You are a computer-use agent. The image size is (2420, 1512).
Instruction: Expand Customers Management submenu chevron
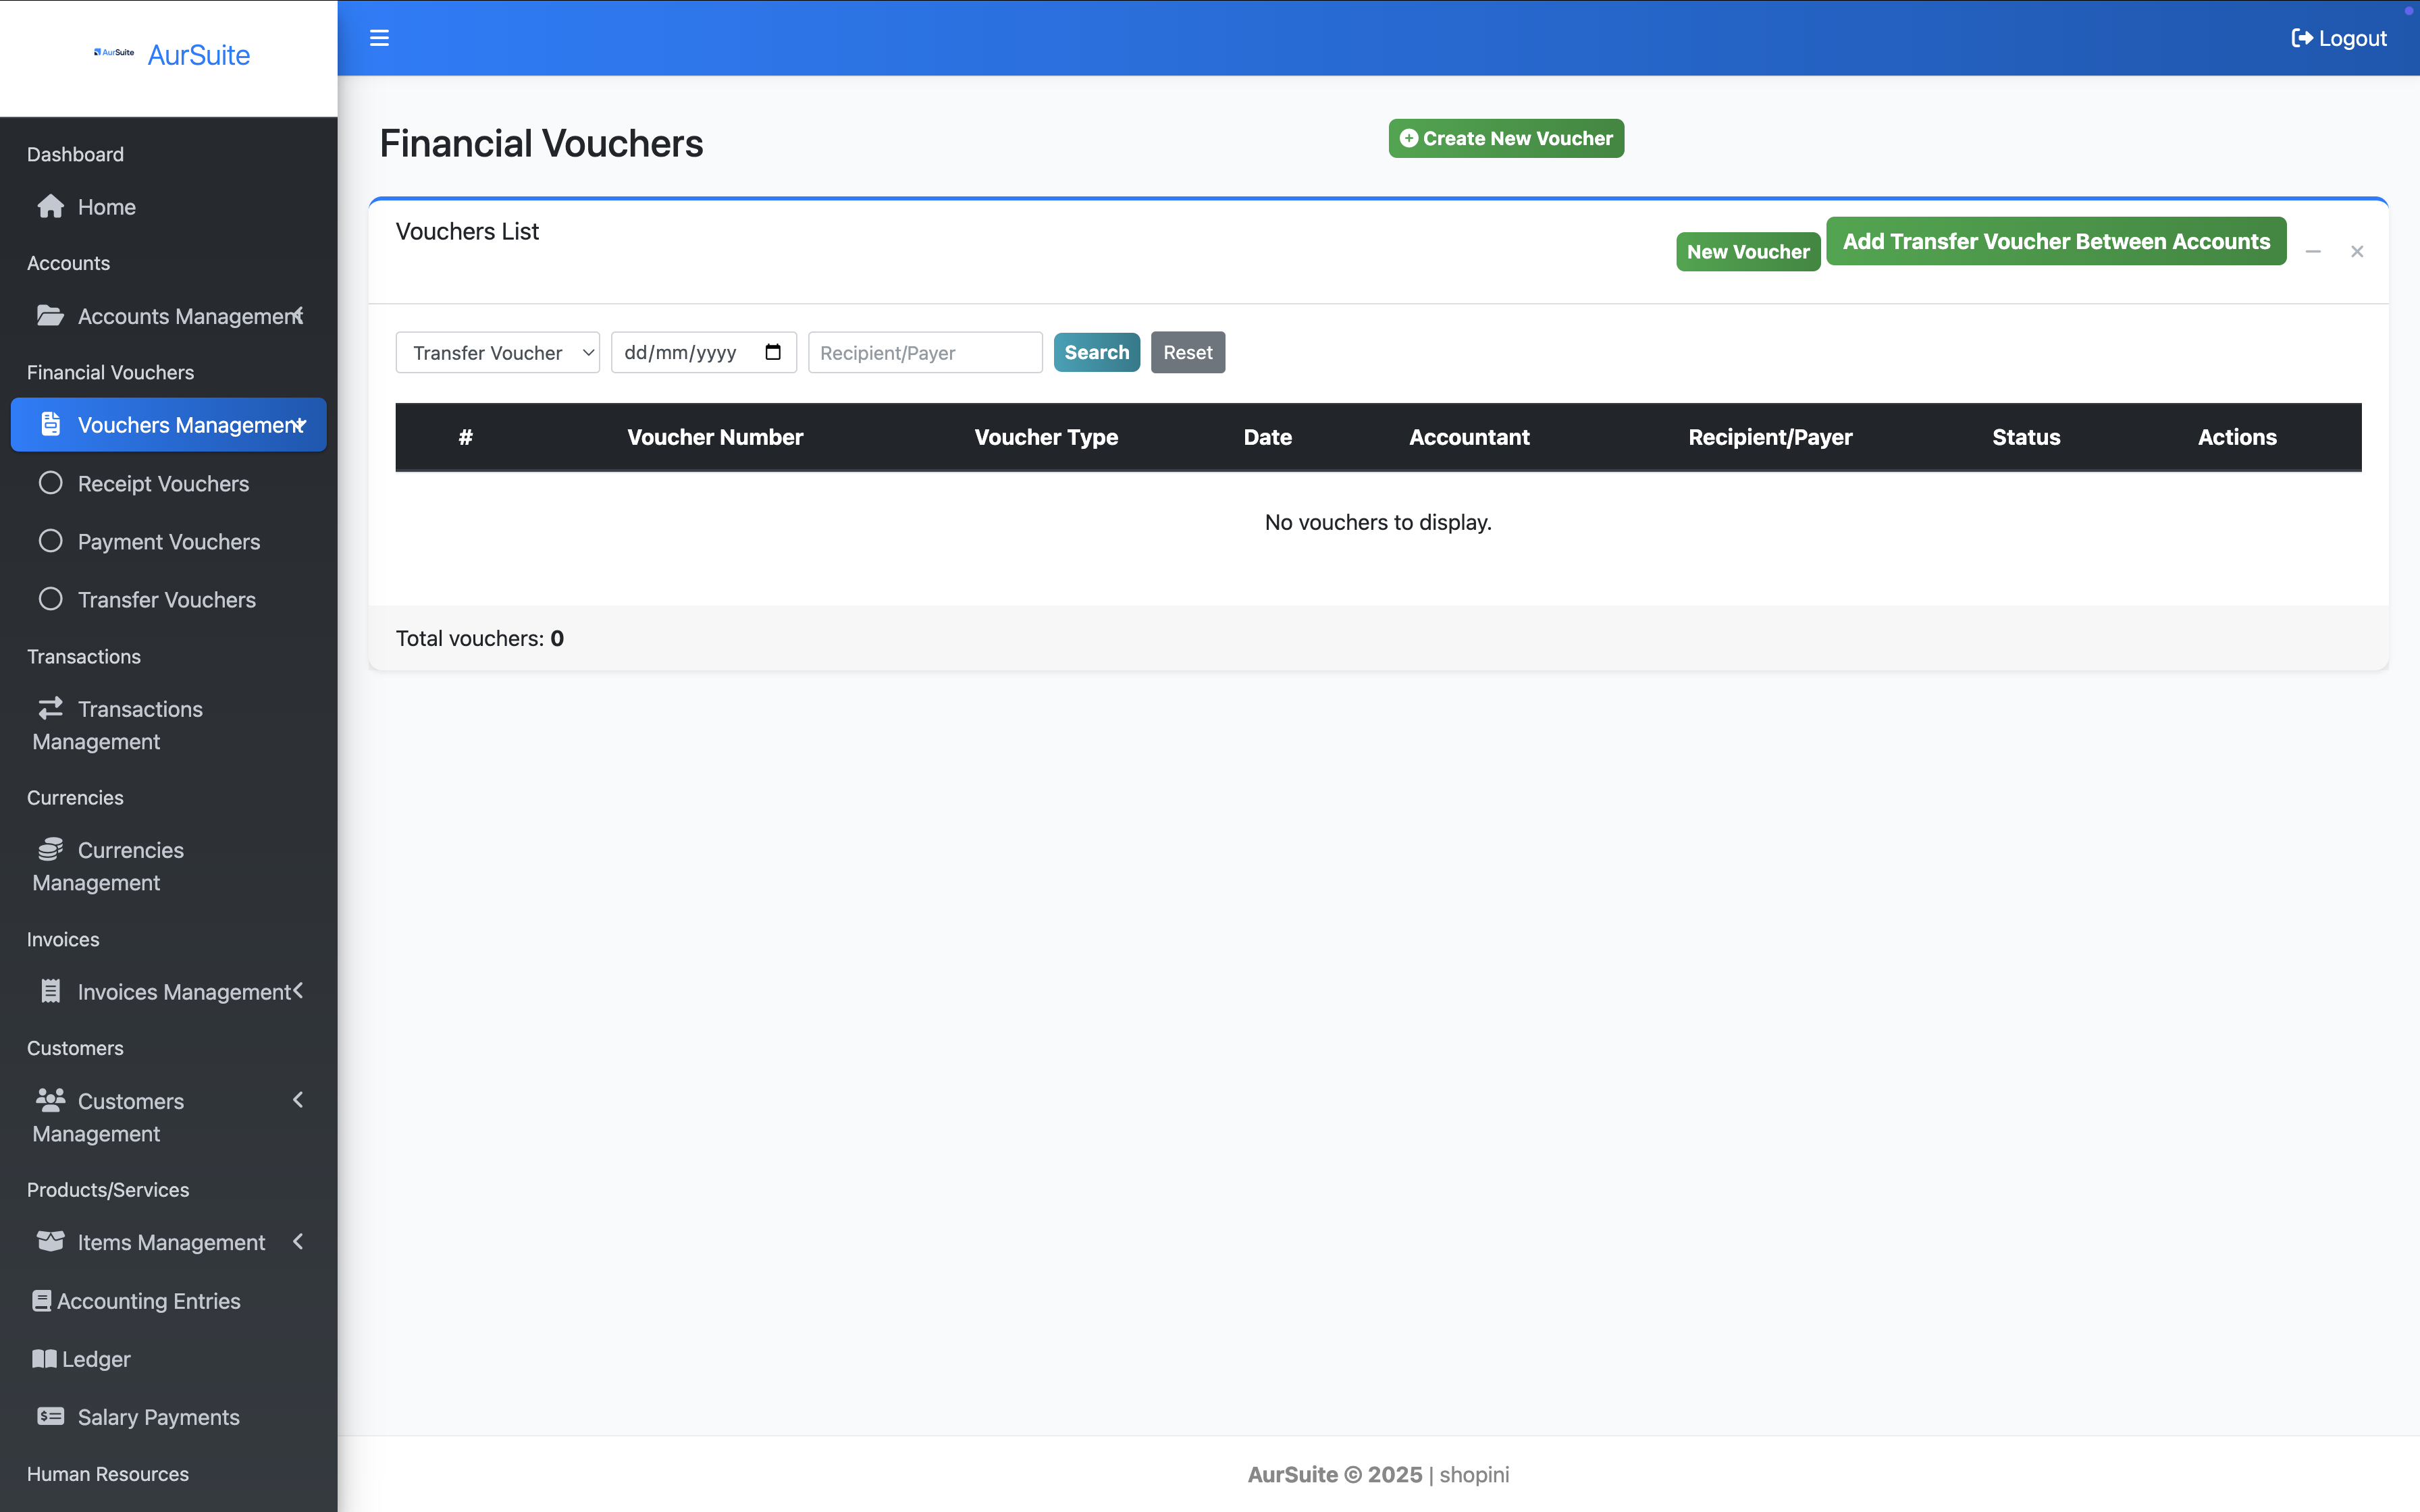pos(298,1100)
